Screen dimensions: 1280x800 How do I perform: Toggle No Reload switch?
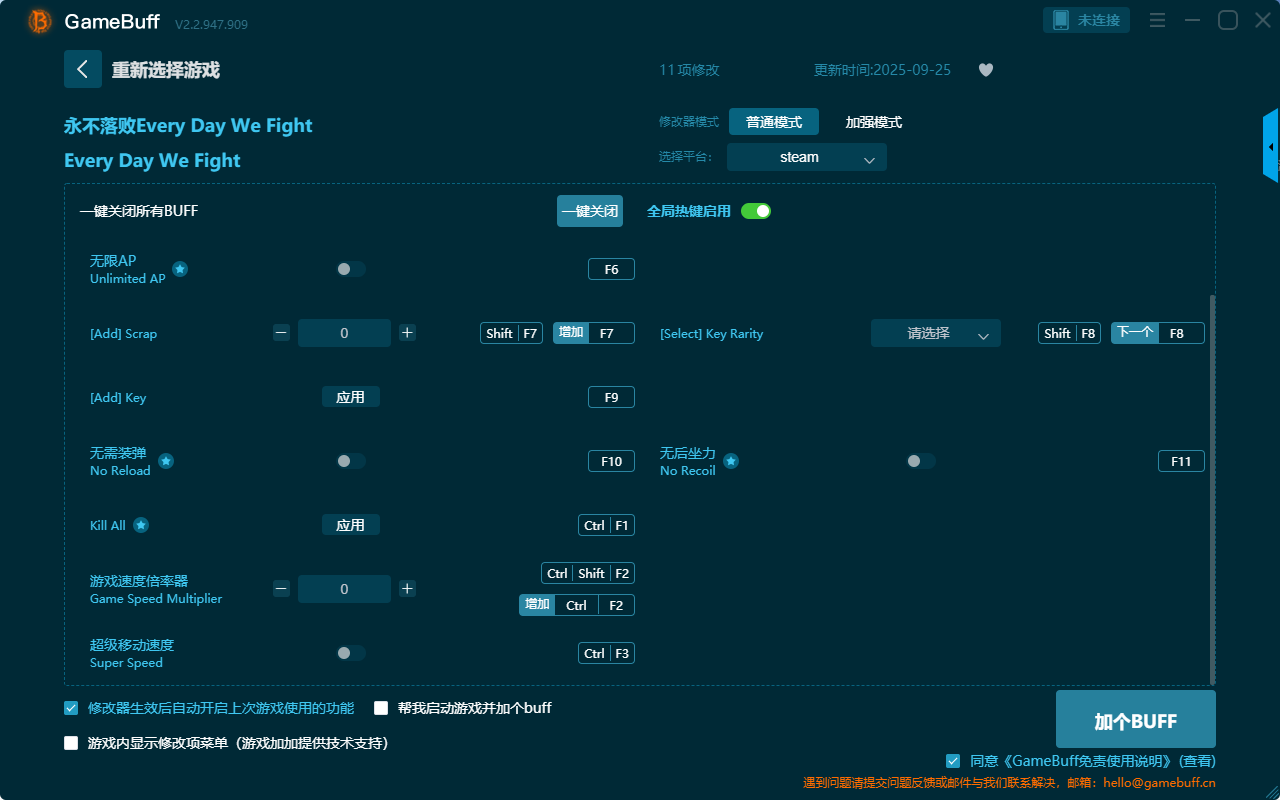pyautogui.click(x=351, y=461)
